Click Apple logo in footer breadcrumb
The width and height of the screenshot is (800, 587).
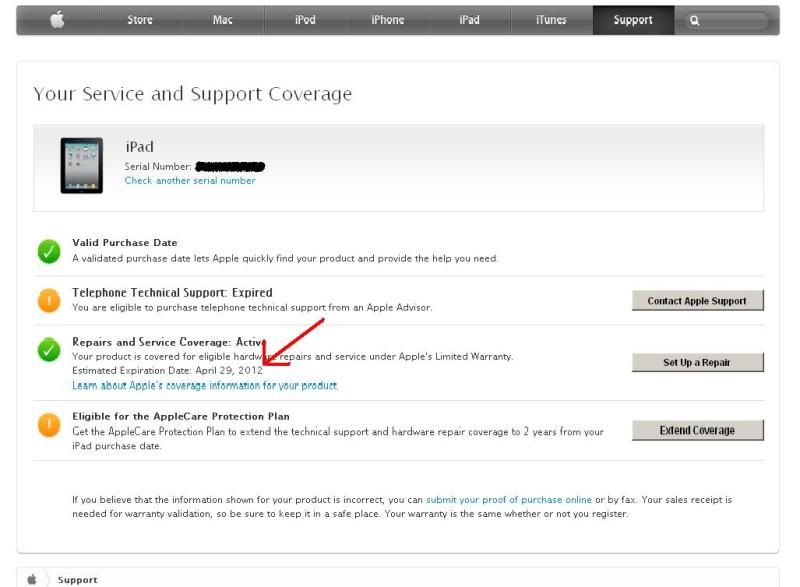click(32, 579)
